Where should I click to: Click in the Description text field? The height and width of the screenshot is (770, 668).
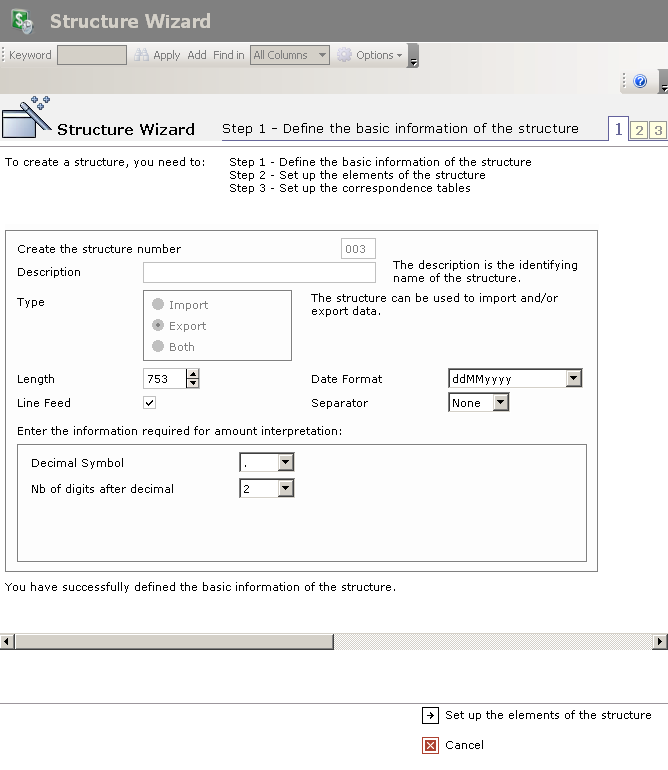(259, 273)
